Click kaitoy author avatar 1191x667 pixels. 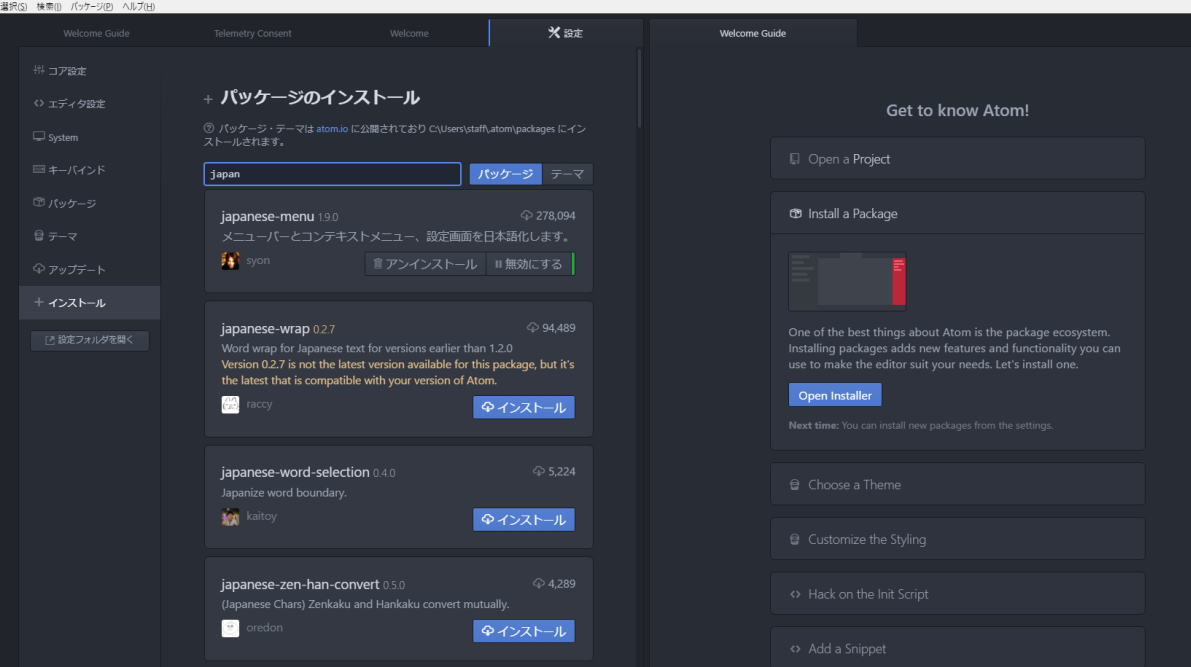point(230,517)
